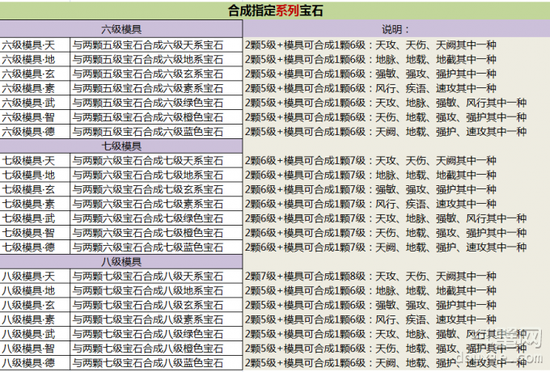
Task: Select the 说明 text beside 七级模具·地
Action: (371, 175)
